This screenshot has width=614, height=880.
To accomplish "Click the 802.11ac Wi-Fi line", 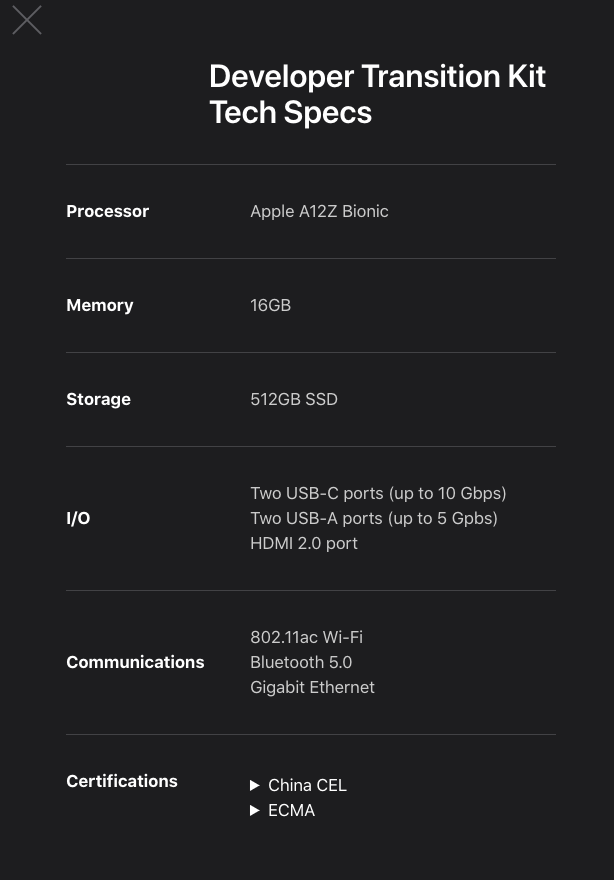I will pyautogui.click(x=306, y=638).
